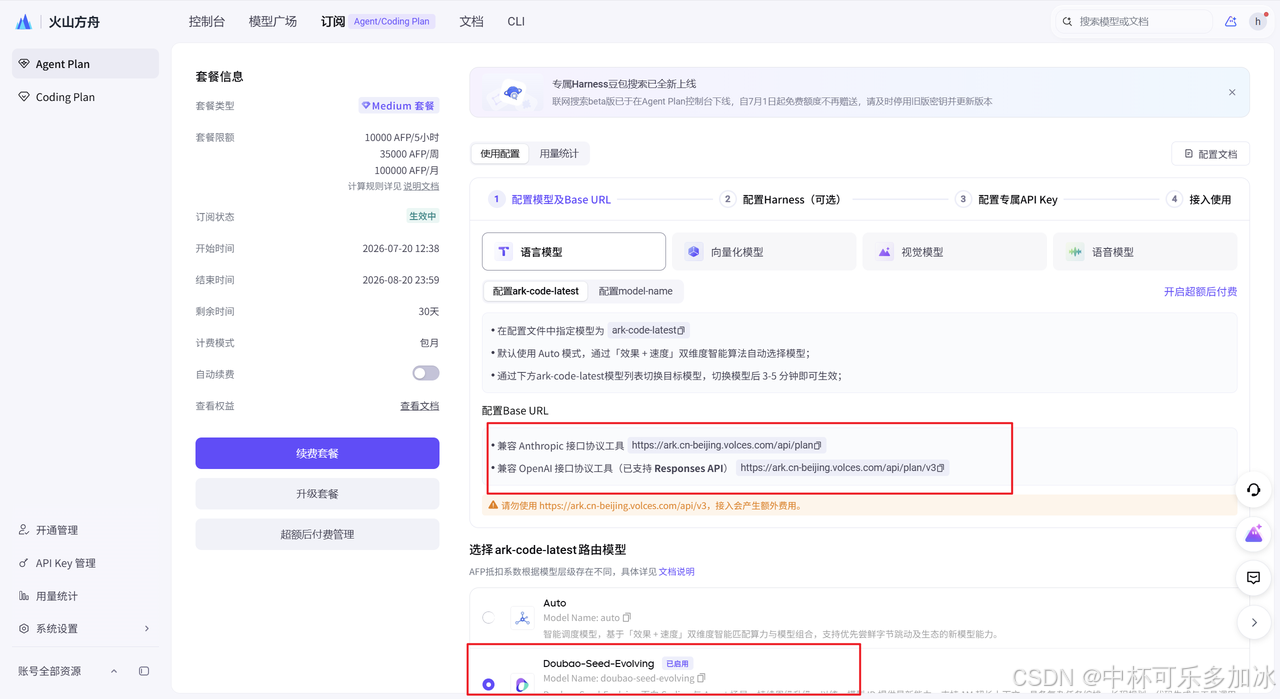Switch to the 用量统计 tab
1280x699 pixels.
click(x=559, y=154)
